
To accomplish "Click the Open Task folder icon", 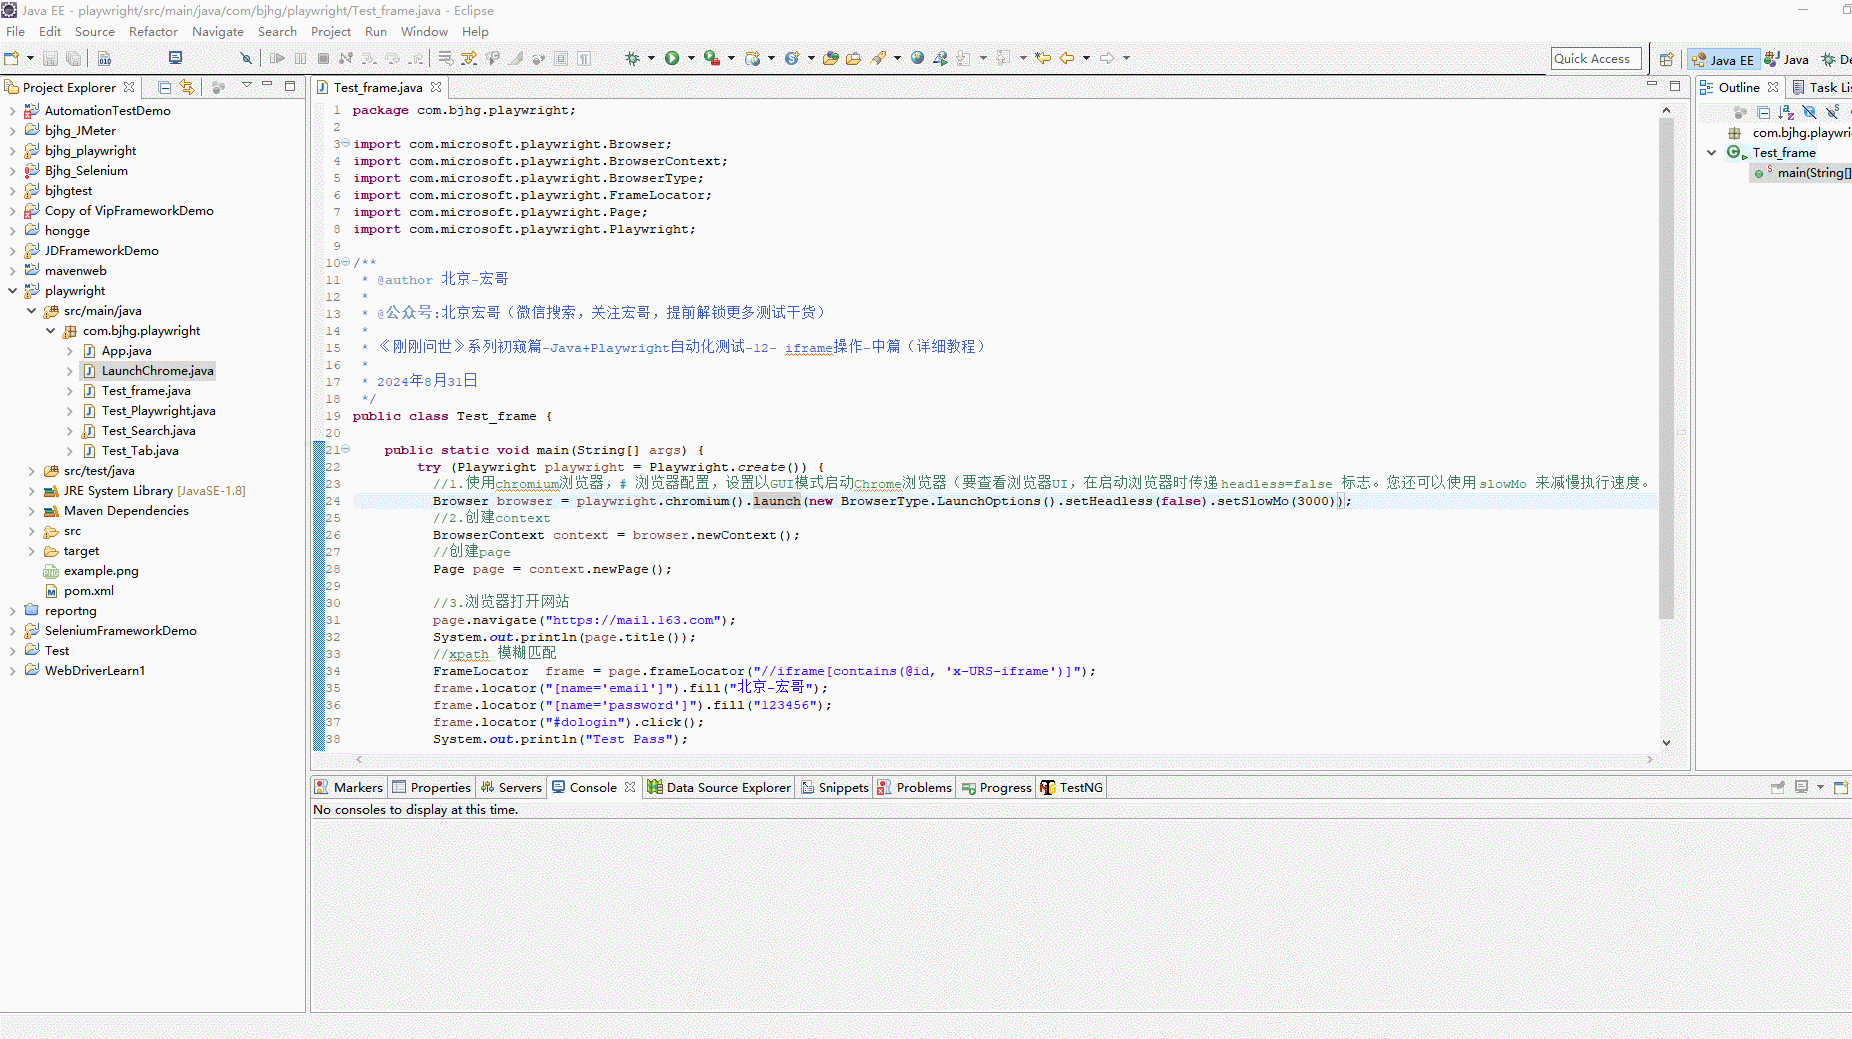I will pos(853,58).
